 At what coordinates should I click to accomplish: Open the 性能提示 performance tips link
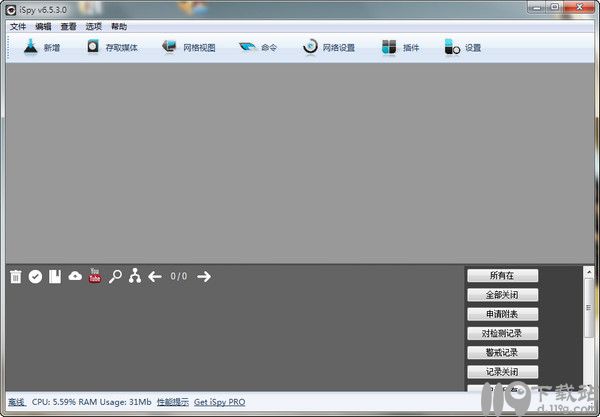[x=173, y=402]
